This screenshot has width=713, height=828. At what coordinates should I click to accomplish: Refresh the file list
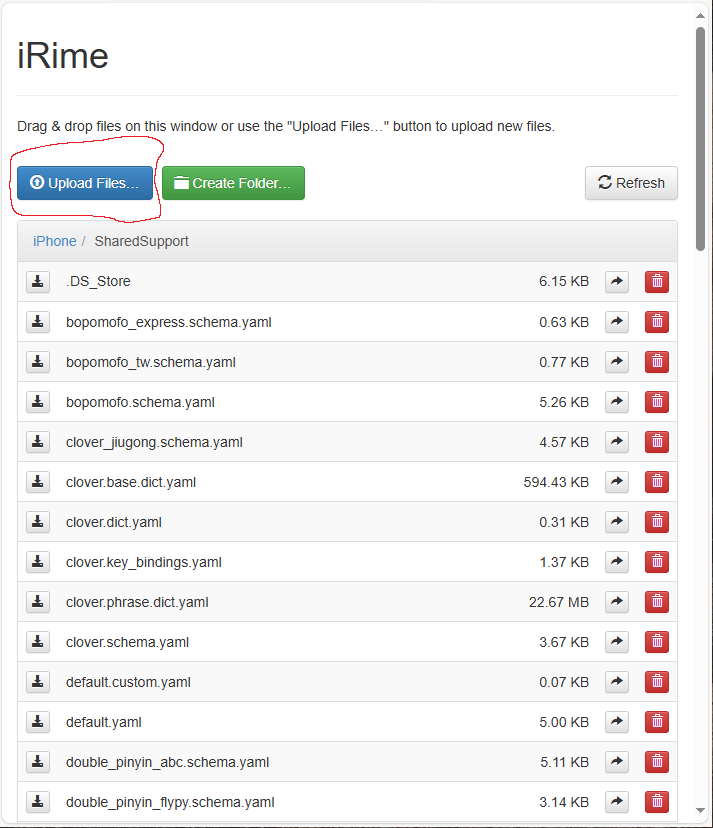coord(631,183)
